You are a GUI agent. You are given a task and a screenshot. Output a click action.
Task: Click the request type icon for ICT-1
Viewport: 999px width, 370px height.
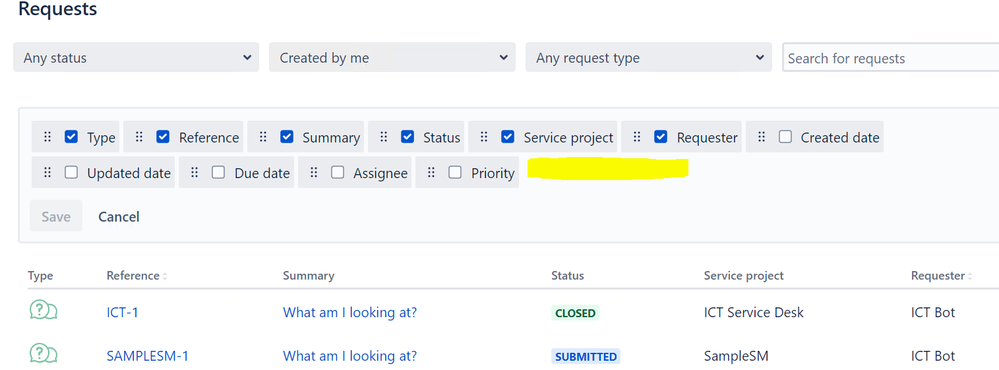(43, 310)
